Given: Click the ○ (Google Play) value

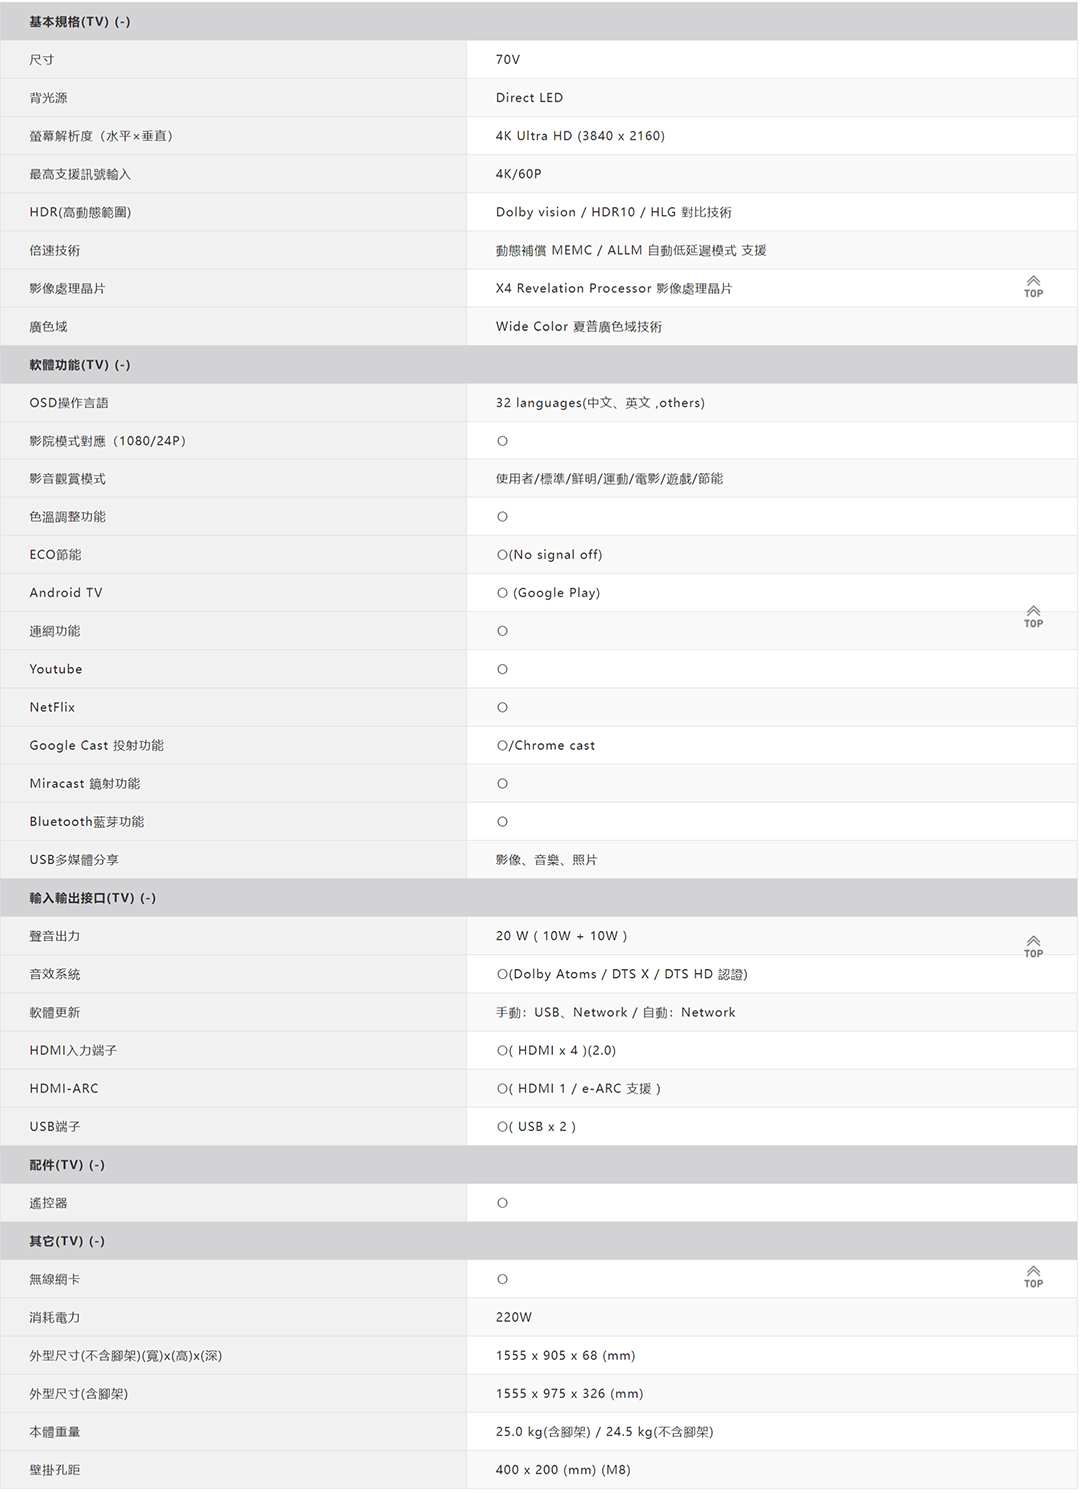Looking at the screenshot, I should pyautogui.click(x=548, y=593).
